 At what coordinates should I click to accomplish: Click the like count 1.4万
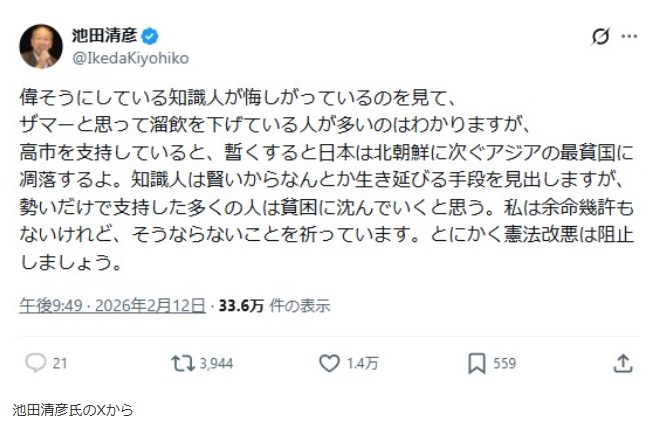(x=364, y=364)
